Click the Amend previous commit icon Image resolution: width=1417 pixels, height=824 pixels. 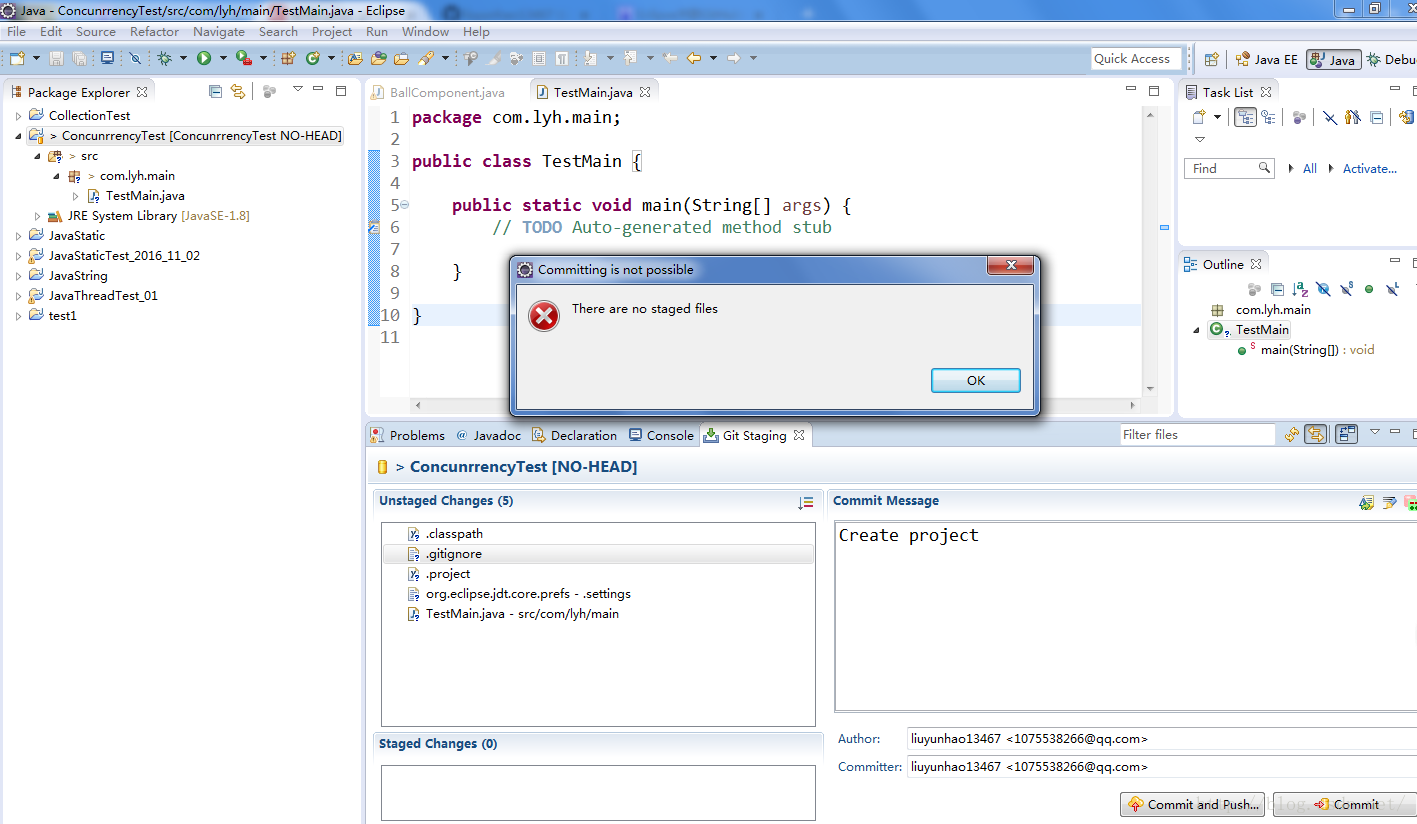tap(1366, 502)
